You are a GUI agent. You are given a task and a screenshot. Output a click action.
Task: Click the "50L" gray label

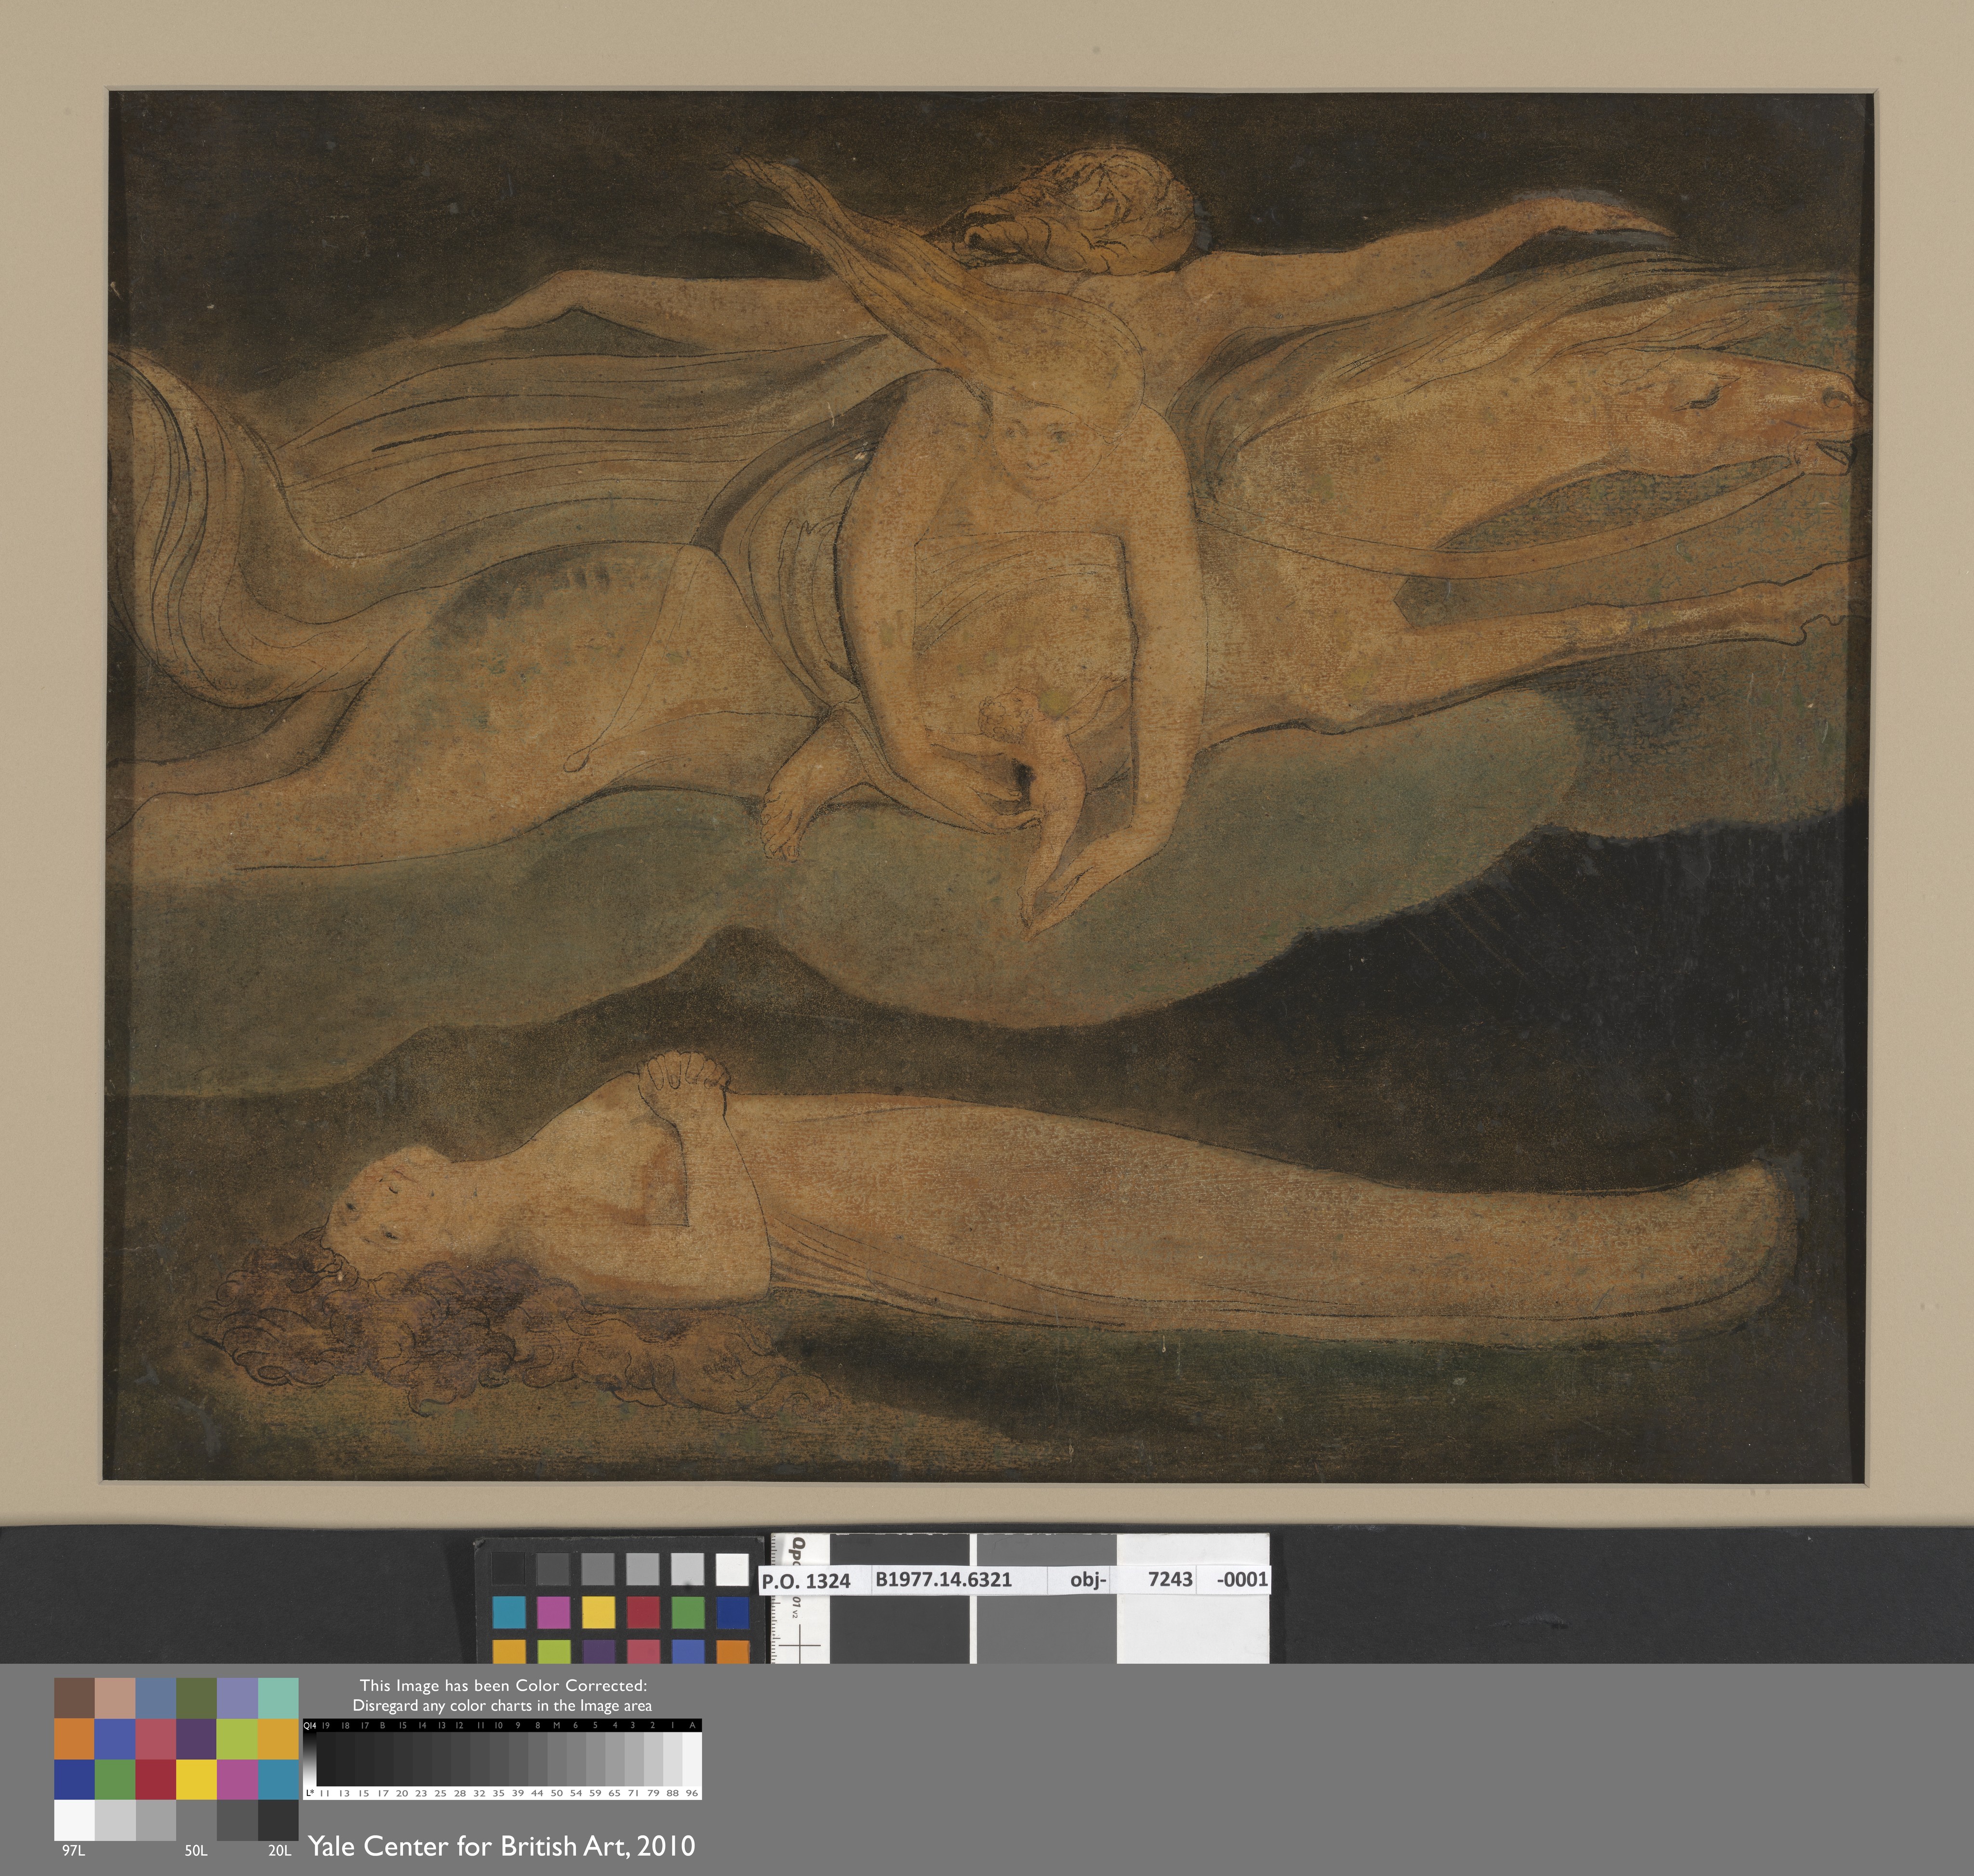[196, 1851]
